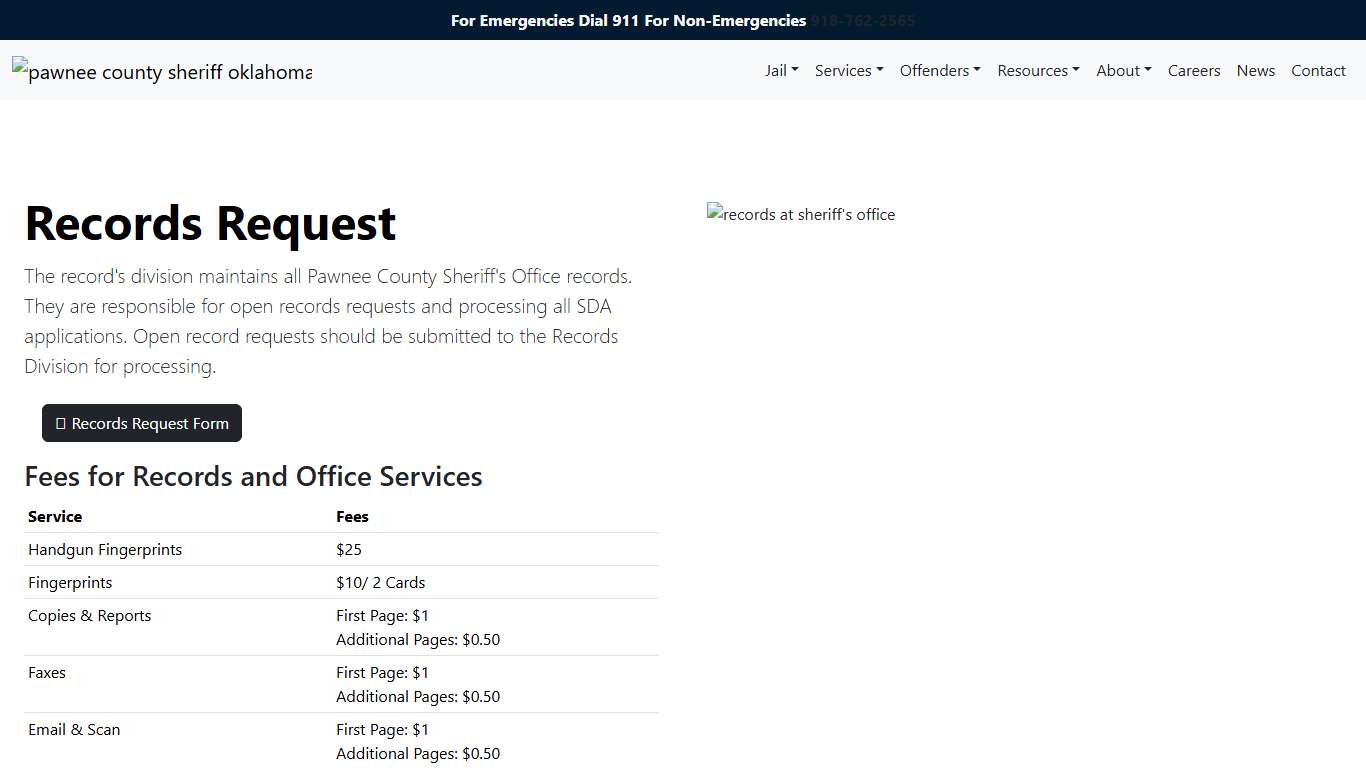Open the Resources dropdown menu
1366x768 pixels.
[x=1038, y=70]
